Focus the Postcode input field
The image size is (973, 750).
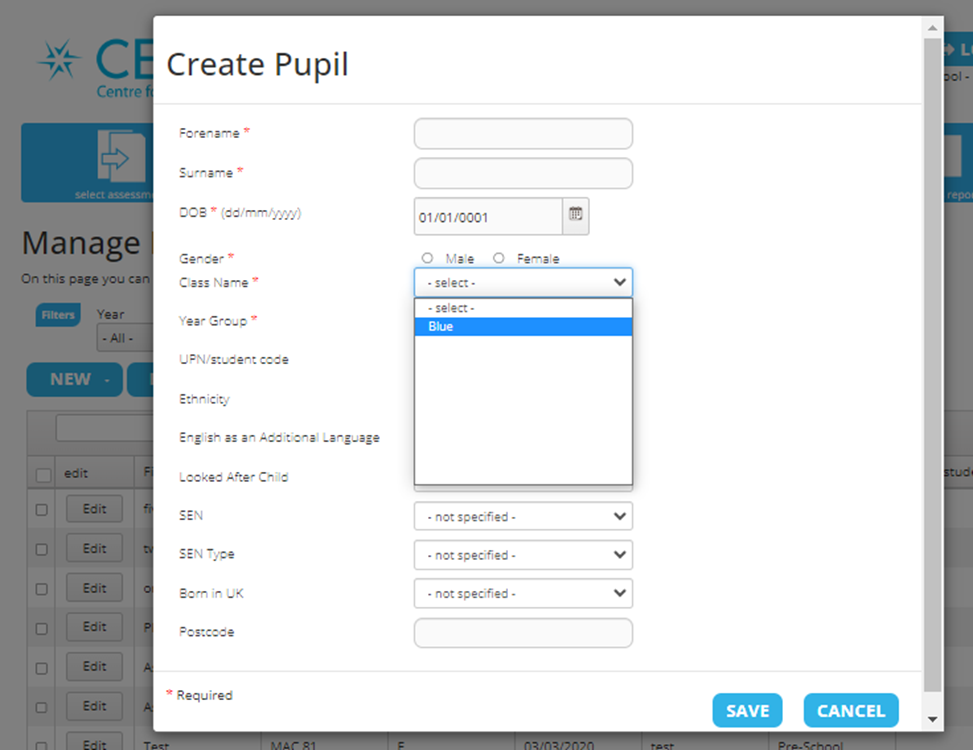pos(523,633)
